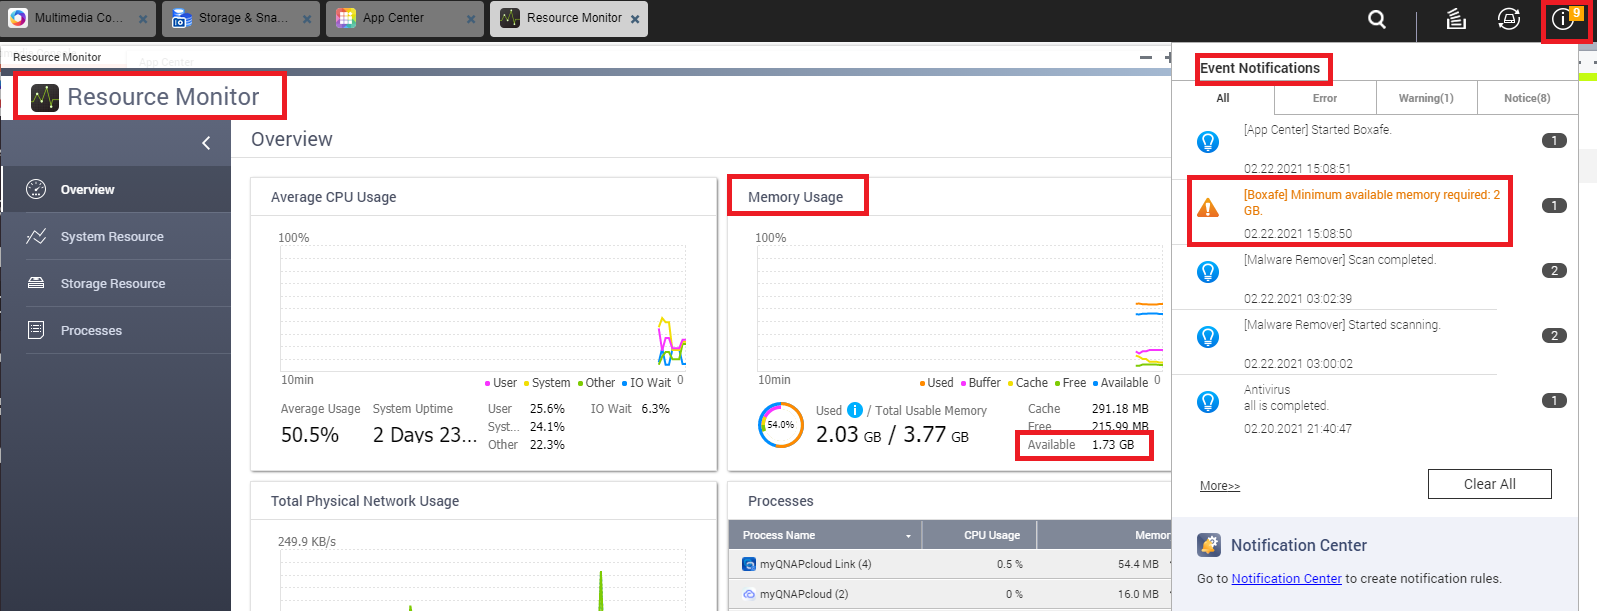Collapse the sidebar with the chevron
1597x611 pixels.
[206, 143]
